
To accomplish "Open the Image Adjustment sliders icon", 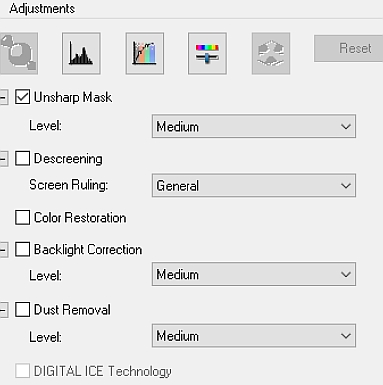I will click(207, 53).
